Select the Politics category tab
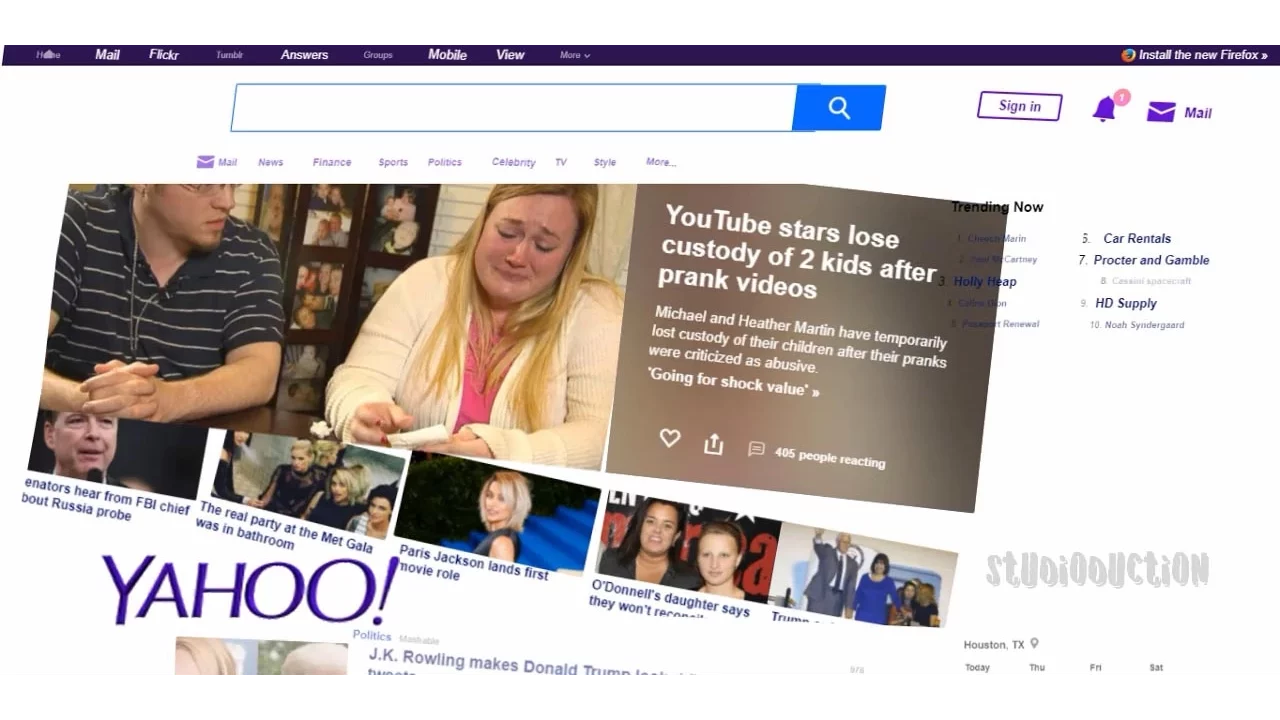 pyautogui.click(x=445, y=162)
